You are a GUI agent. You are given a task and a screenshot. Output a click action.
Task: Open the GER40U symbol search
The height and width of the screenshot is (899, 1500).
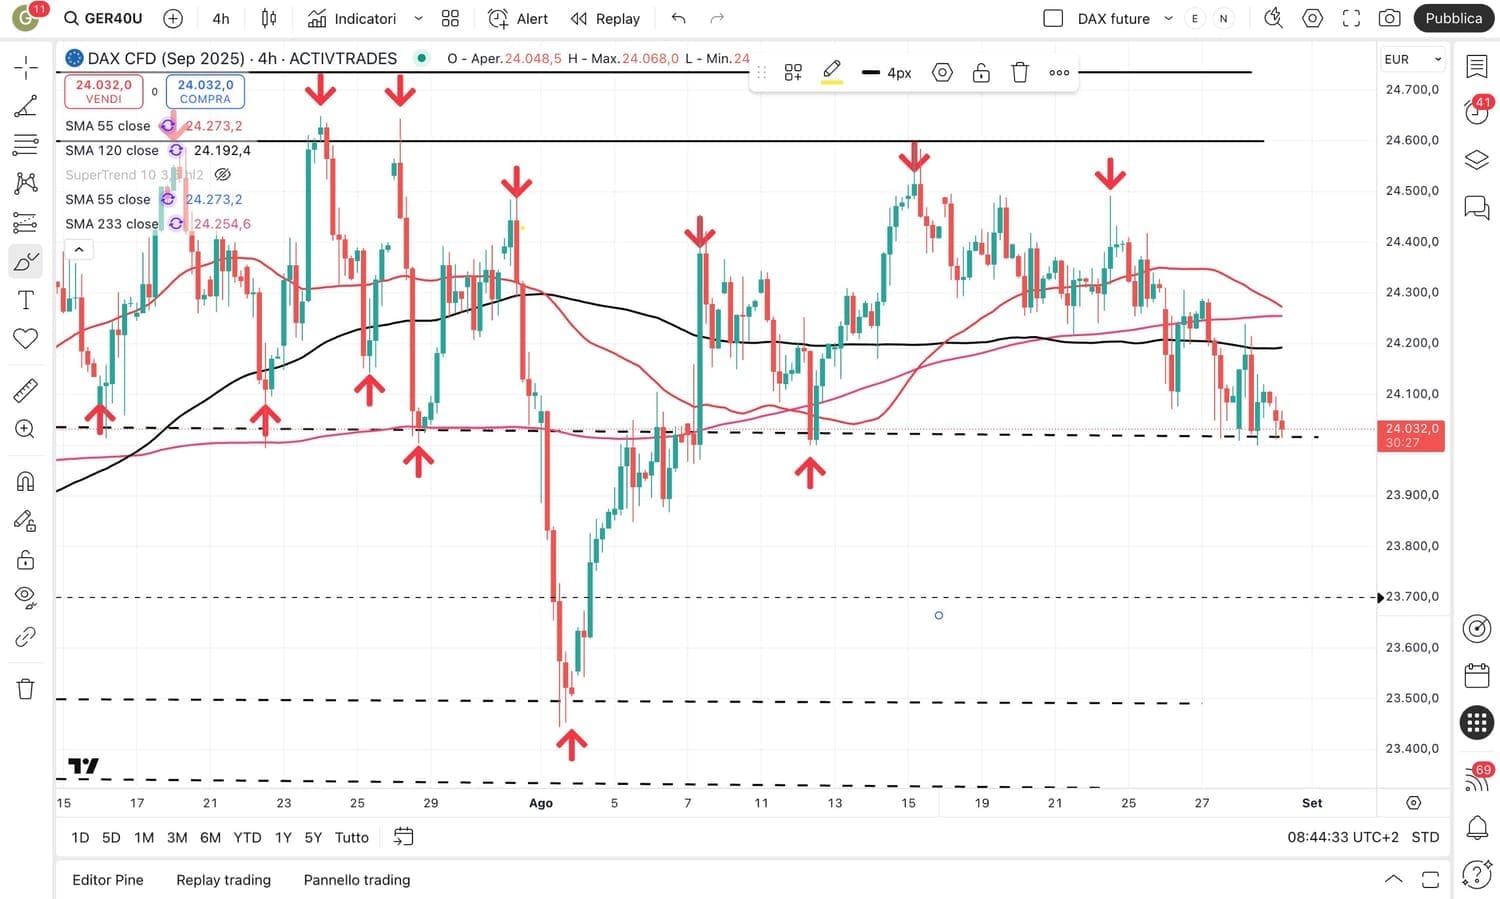pyautogui.click(x=104, y=18)
